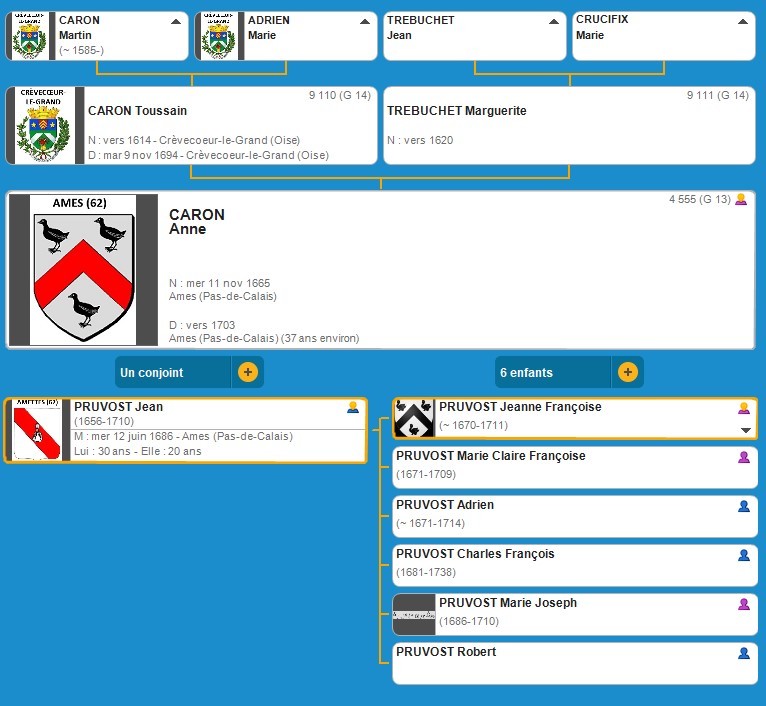The width and height of the screenshot is (766, 706).
Task: Expand descendants arrow for PRUVOST Jeanne Françoise
Action: coord(744,430)
